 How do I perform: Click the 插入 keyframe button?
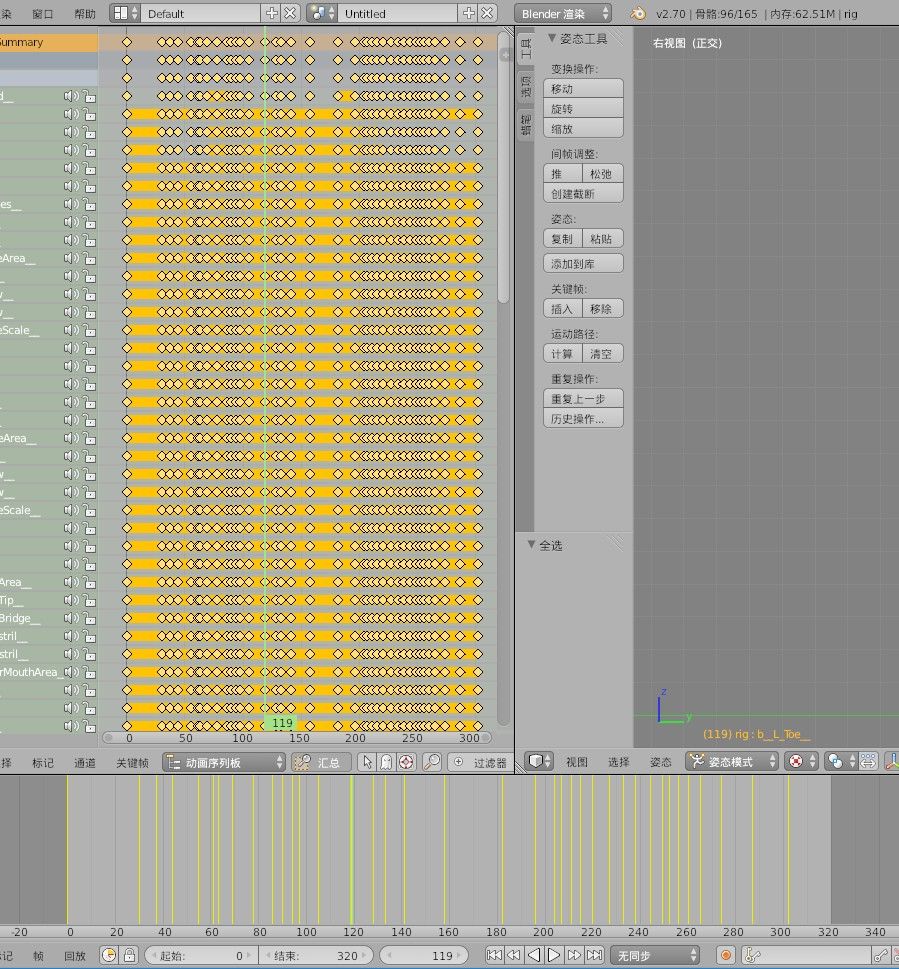563,308
